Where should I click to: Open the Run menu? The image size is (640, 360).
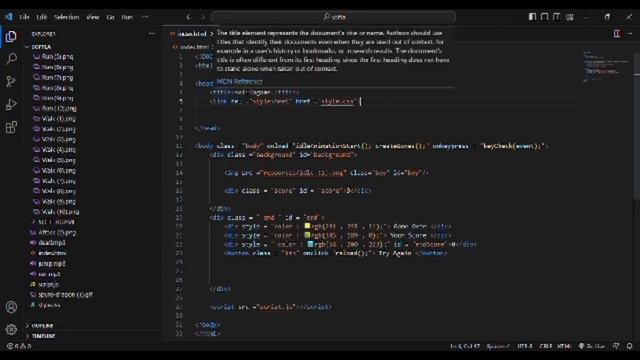127,17
